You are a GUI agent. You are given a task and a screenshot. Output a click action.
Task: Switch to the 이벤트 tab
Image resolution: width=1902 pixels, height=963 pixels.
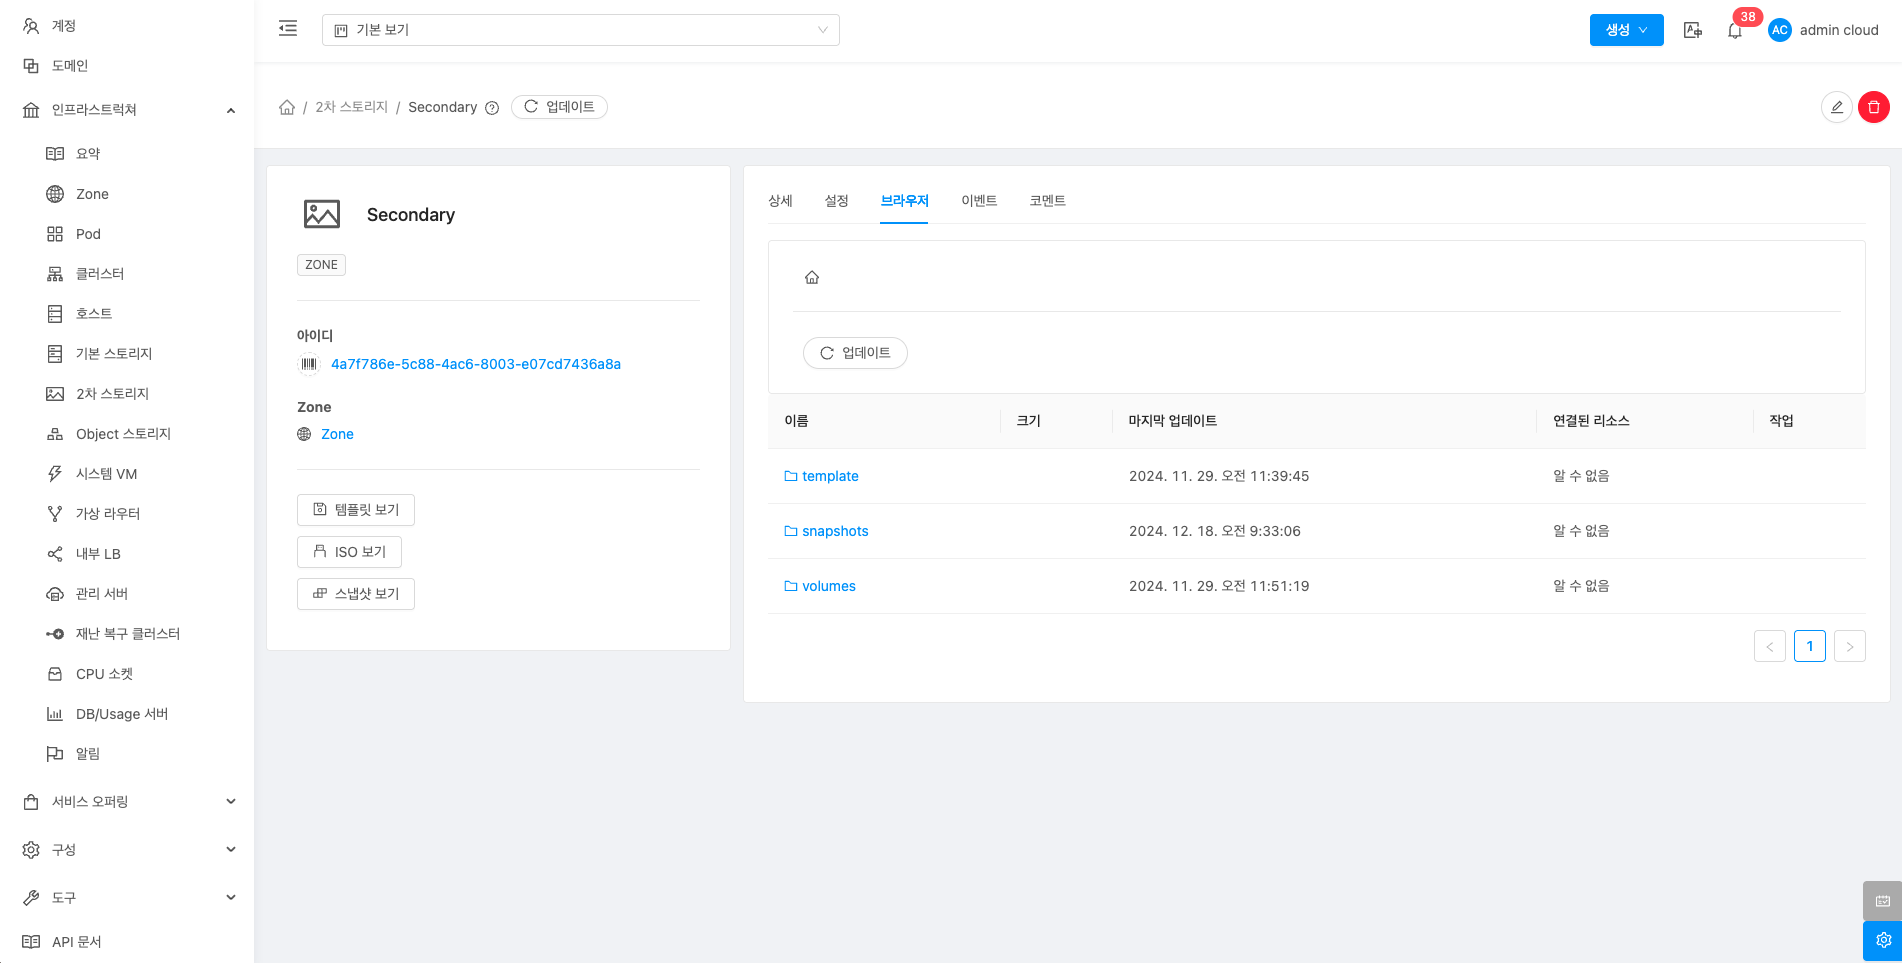click(x=979, y=201)
